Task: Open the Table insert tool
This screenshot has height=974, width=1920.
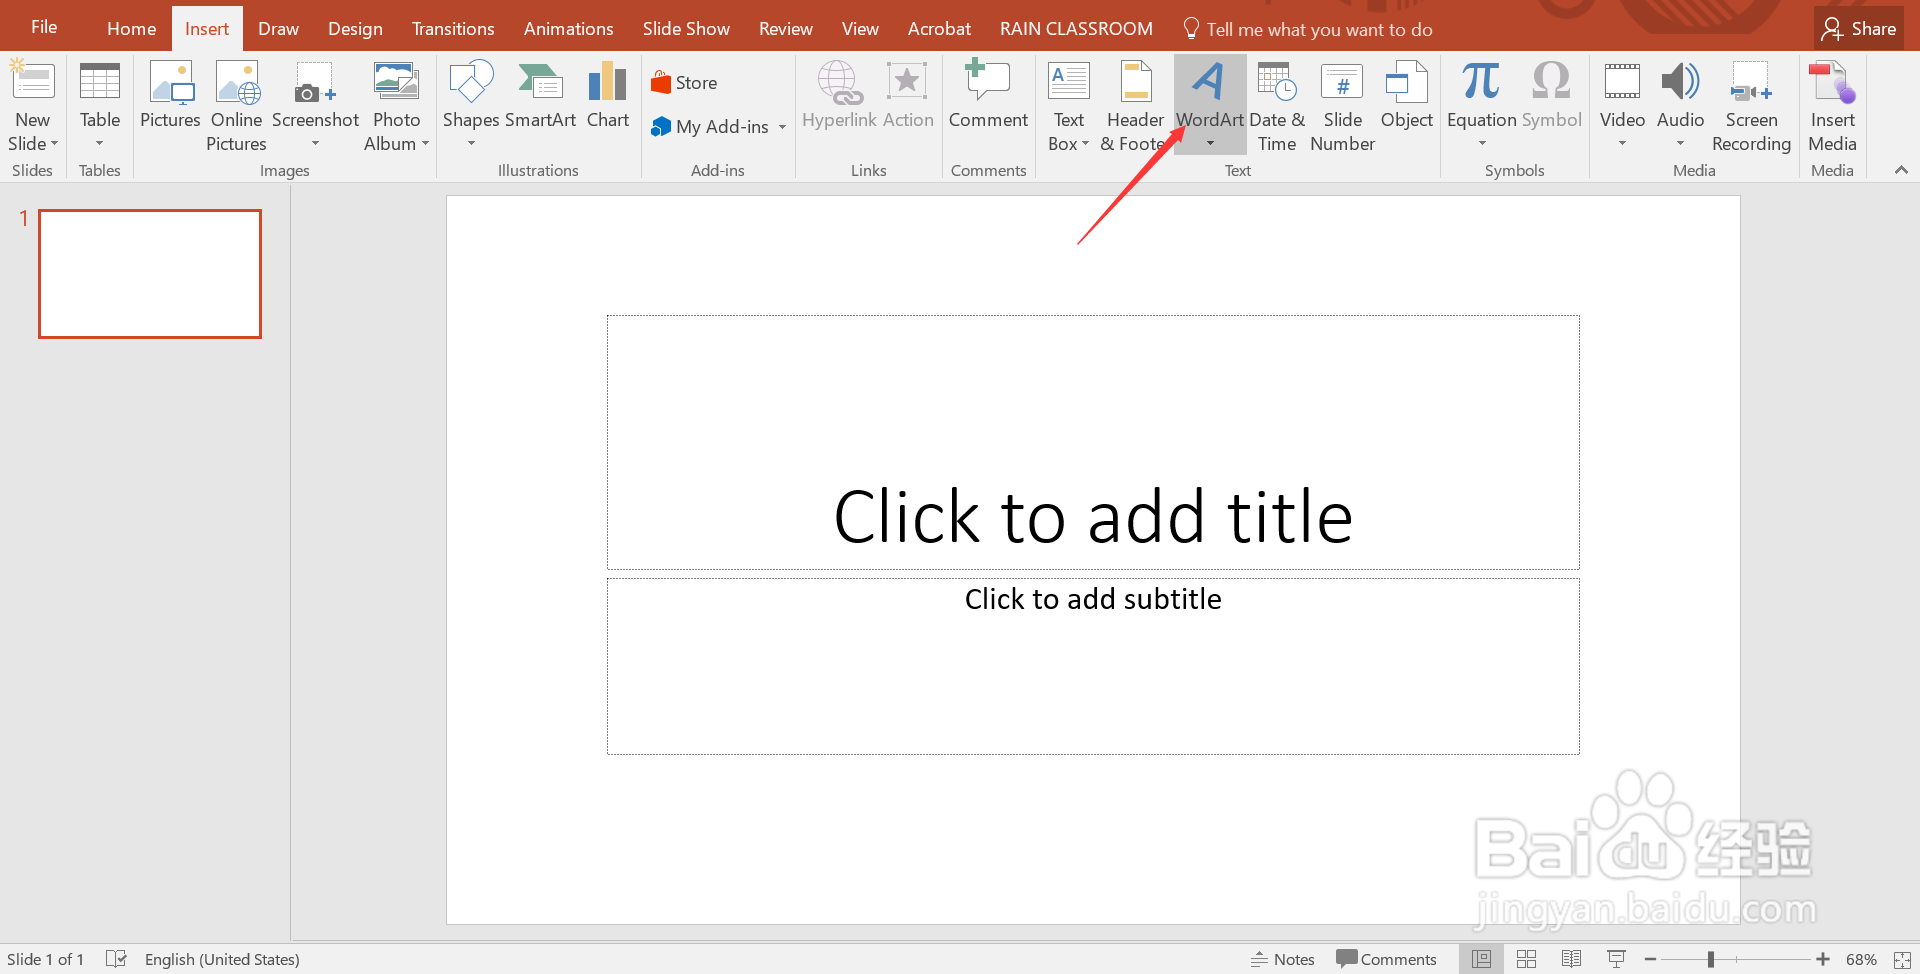Action: pos(100,106)
